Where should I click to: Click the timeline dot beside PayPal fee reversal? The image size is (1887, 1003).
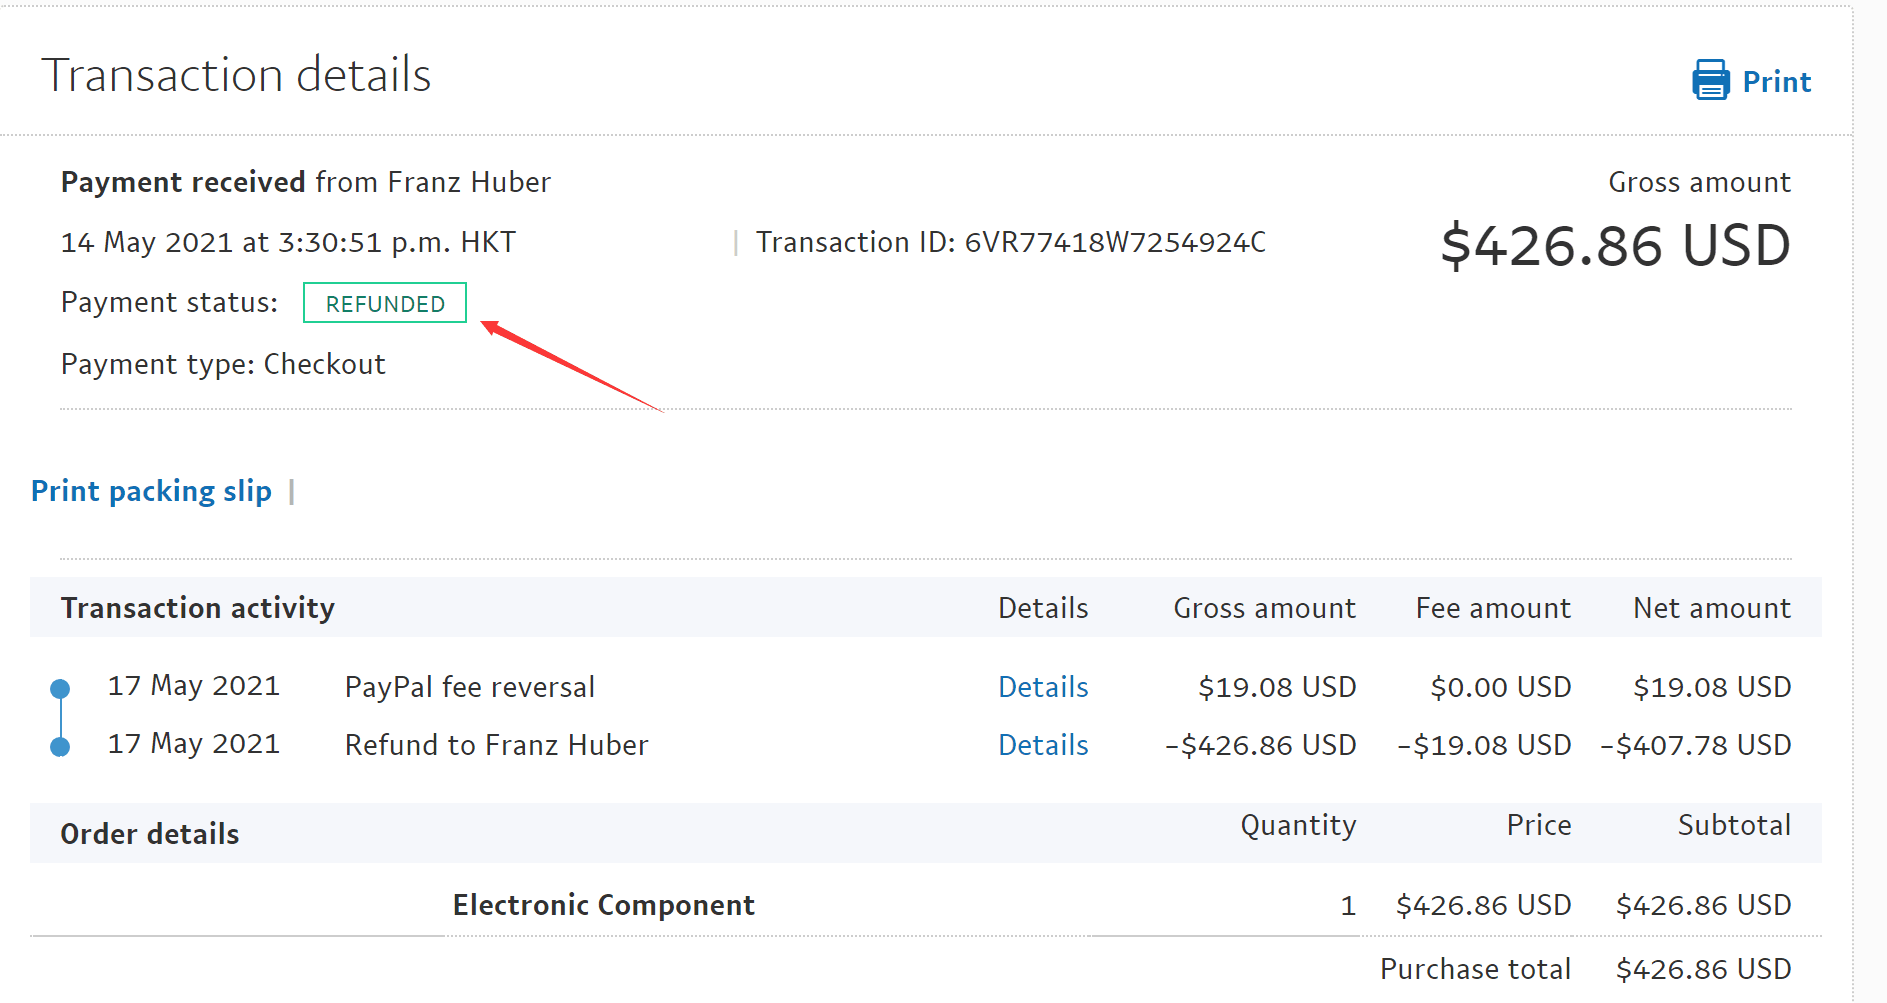pos(60,688)
